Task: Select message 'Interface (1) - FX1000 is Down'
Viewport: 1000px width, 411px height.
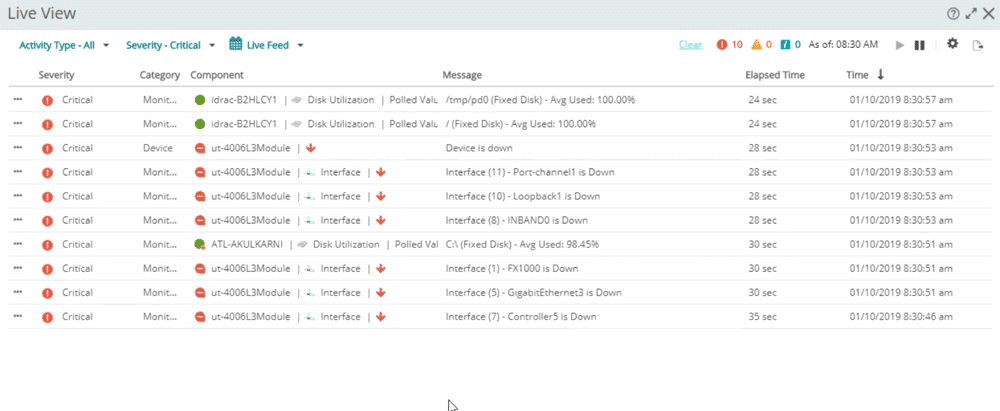Action: point(512,269)
